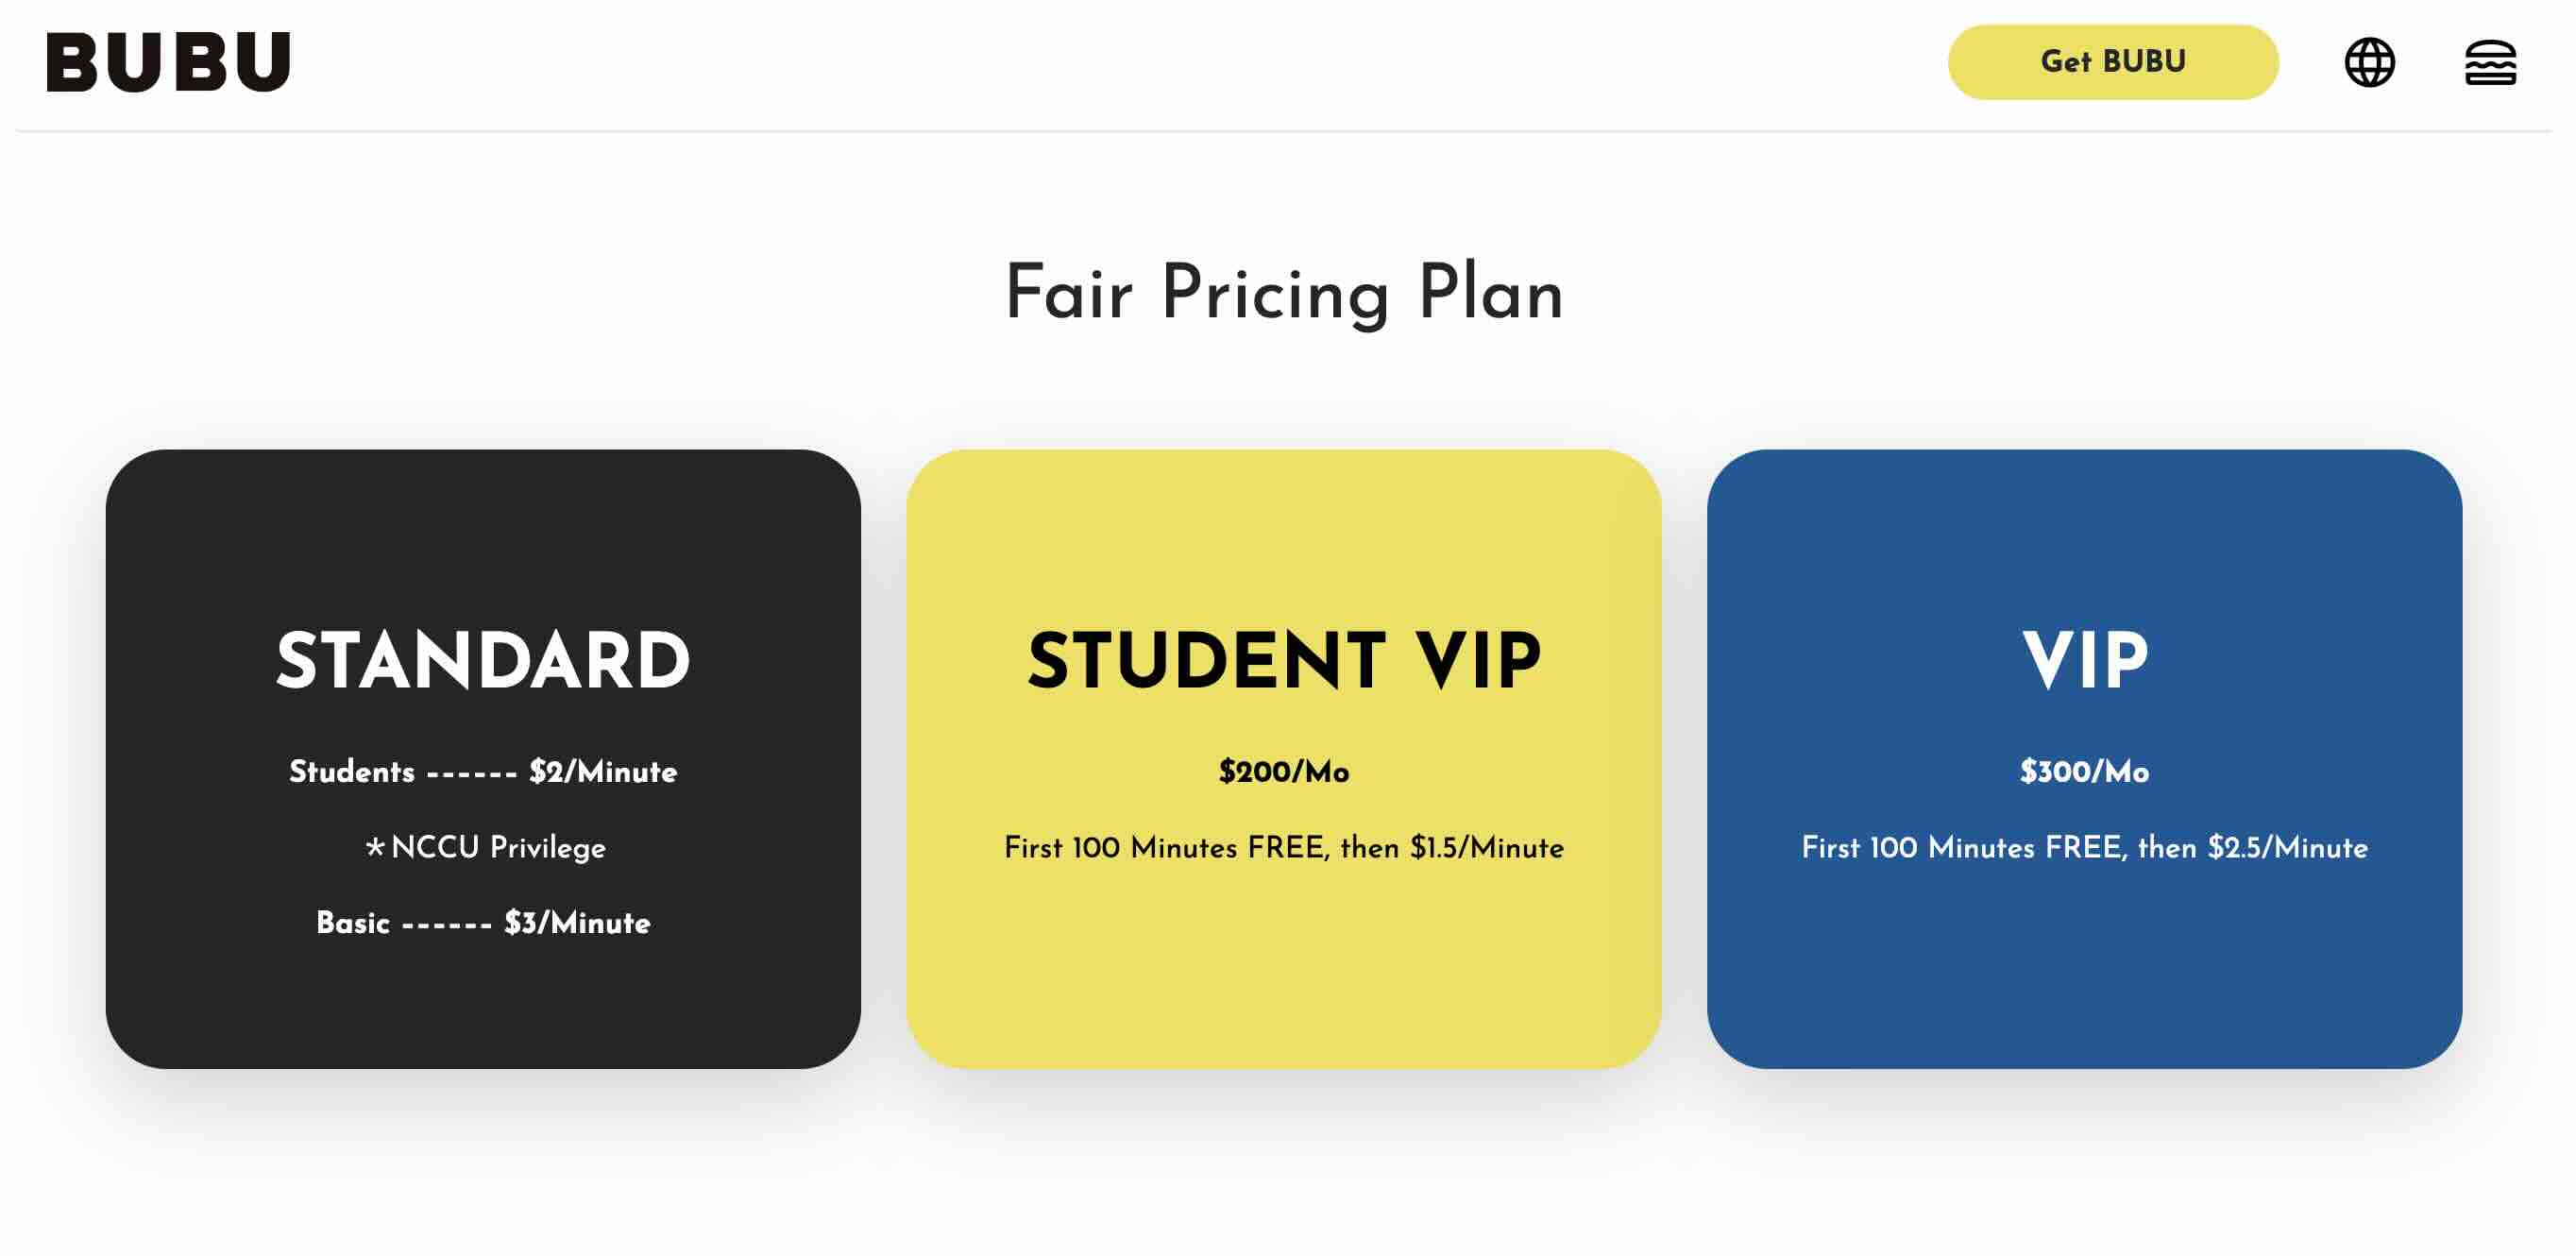This screenshot has height=1256, width=2576.
Task: Click the globe language icon
Action: (2369, 63)
